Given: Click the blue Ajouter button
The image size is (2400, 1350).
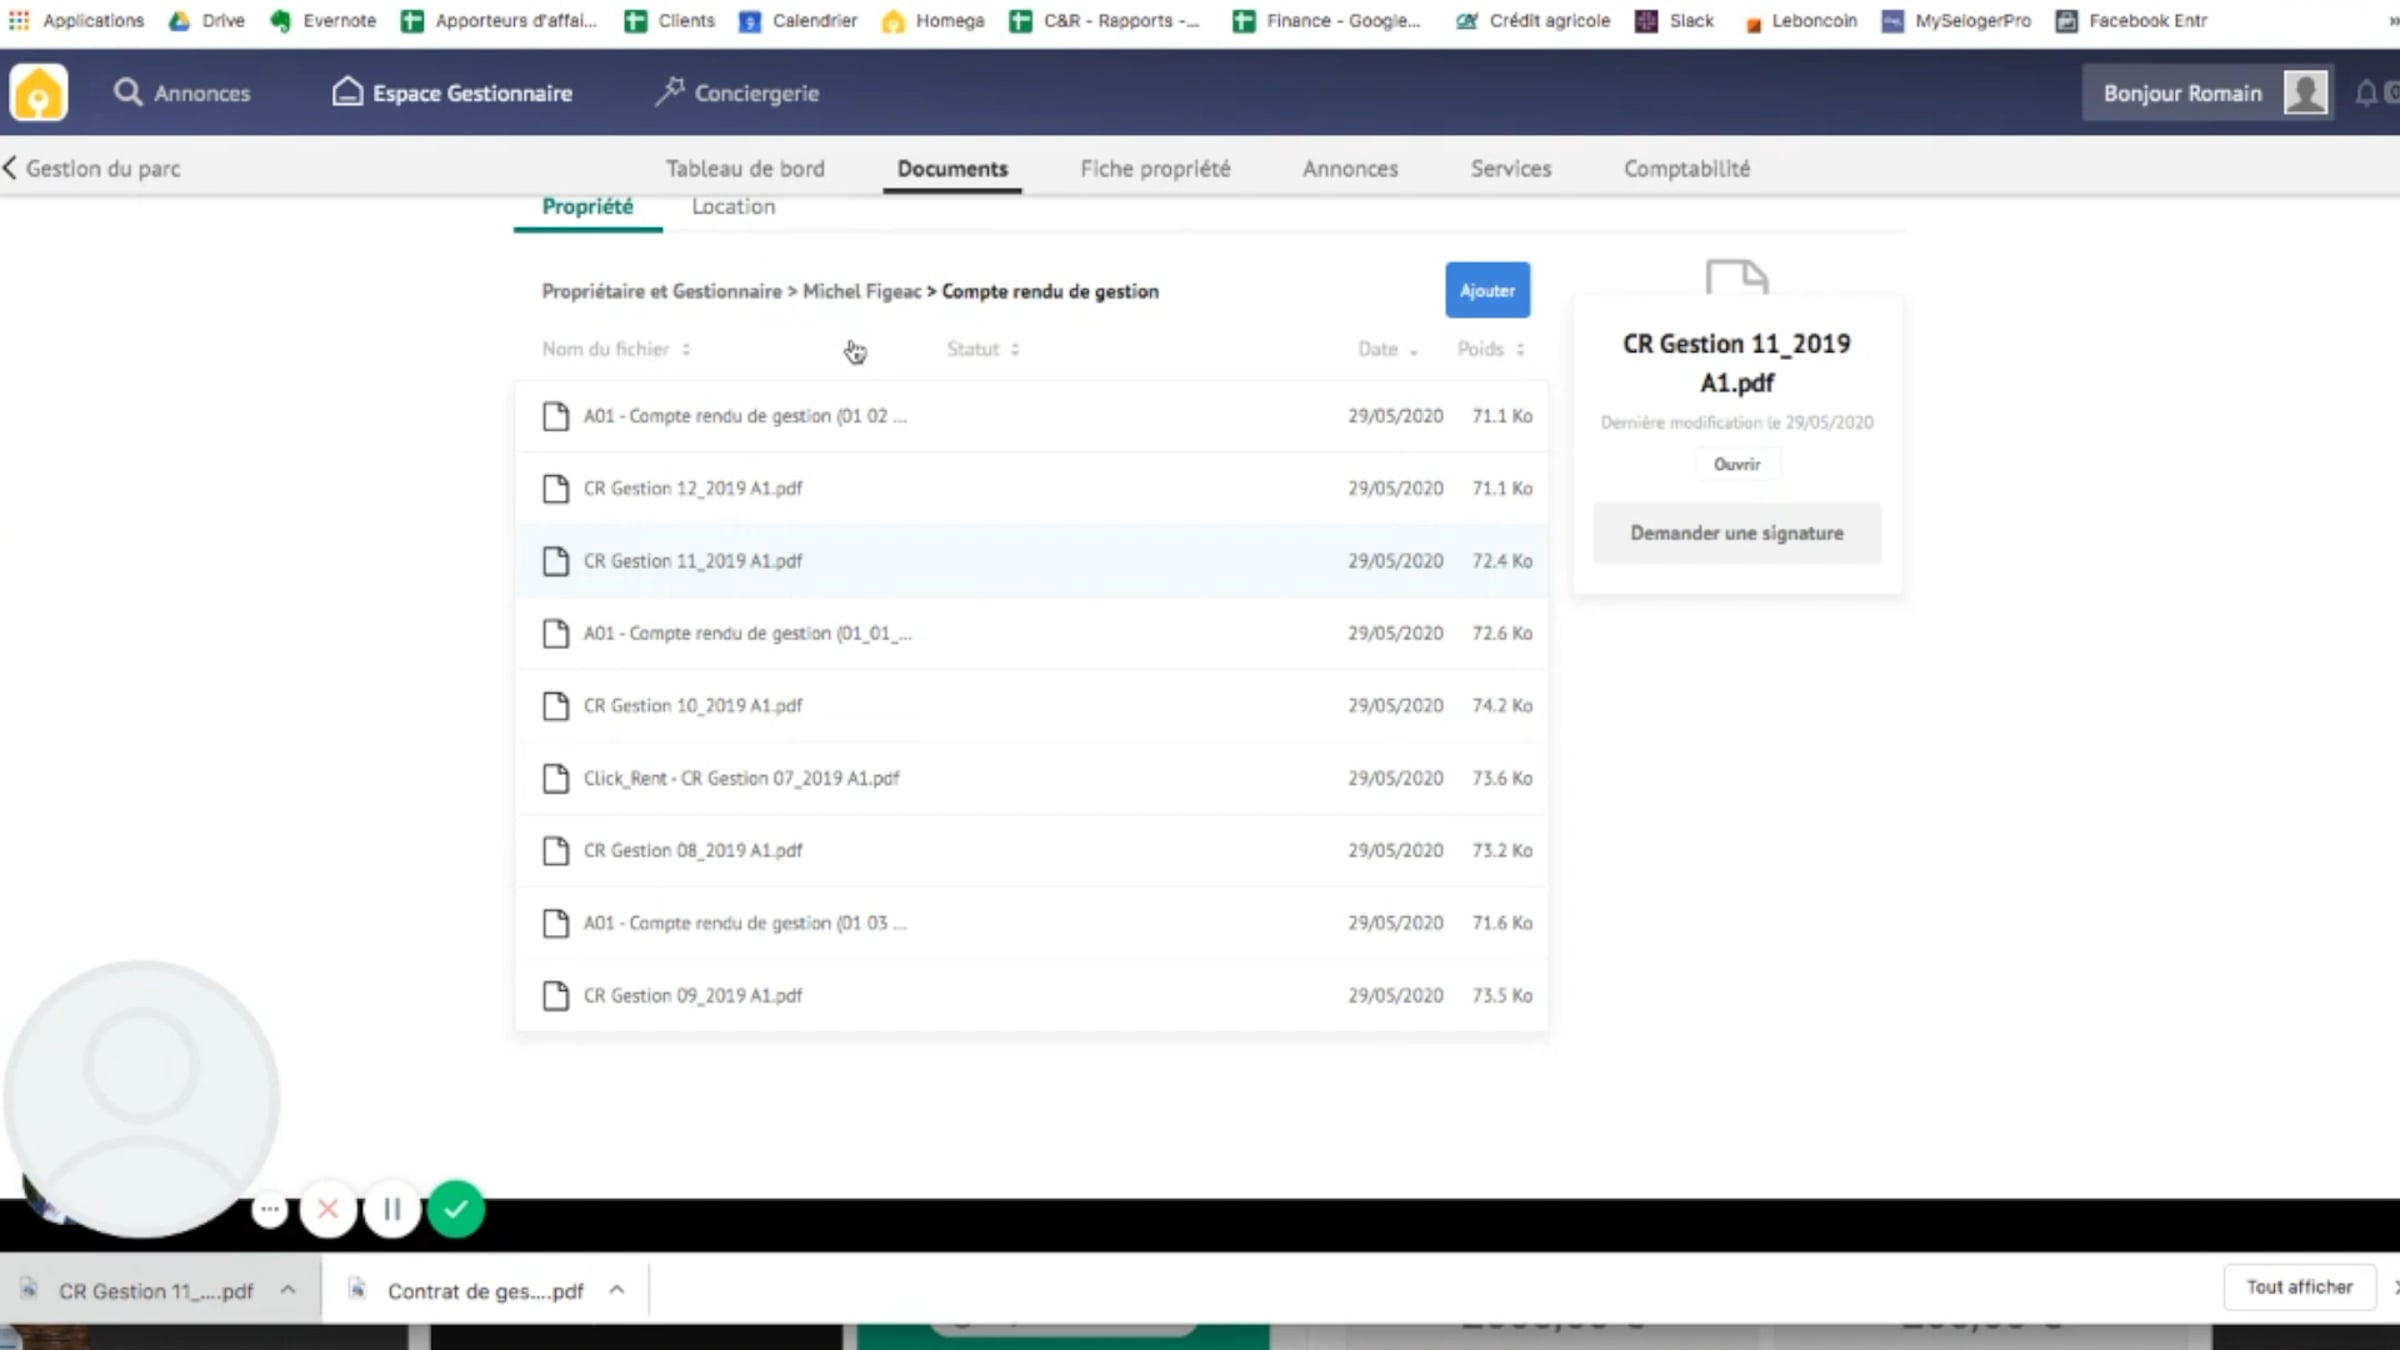Looking at the screenshot, I should tap(1487, 291).
